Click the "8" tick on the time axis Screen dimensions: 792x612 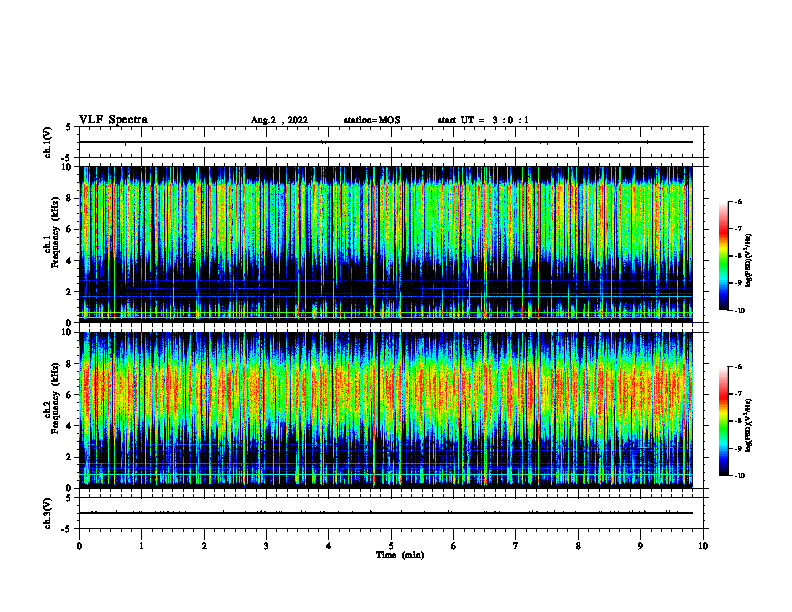578,546
